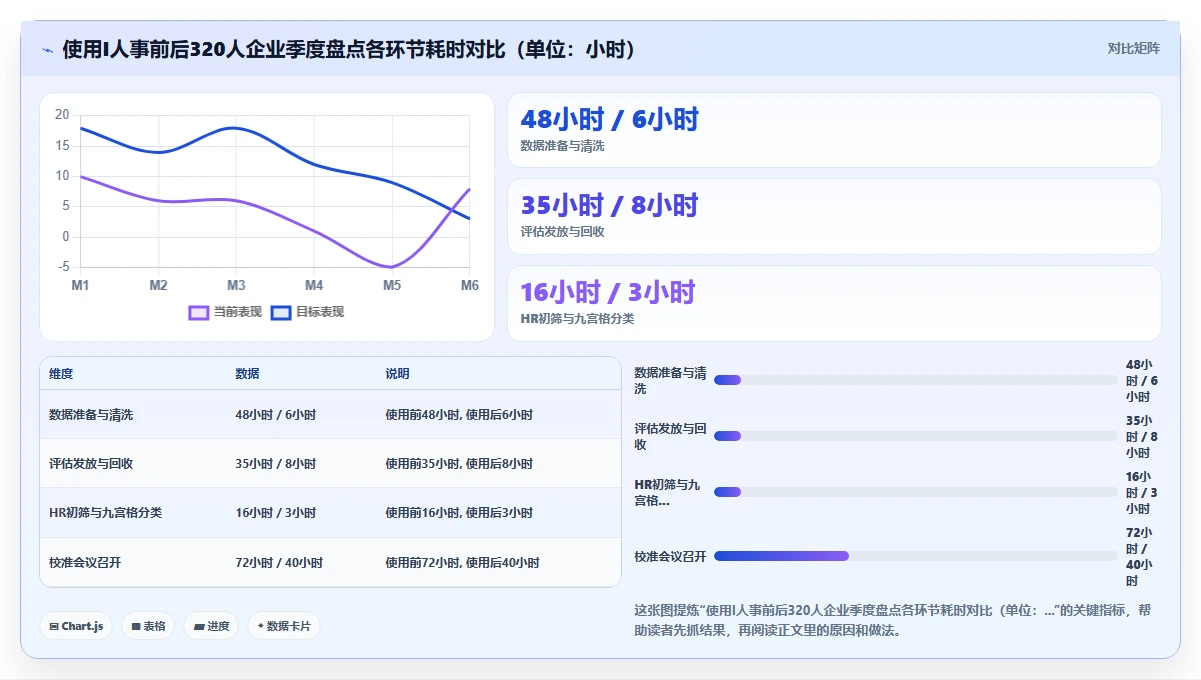
Task: Click the M5 axis label on chart
Action: (392, 286)
